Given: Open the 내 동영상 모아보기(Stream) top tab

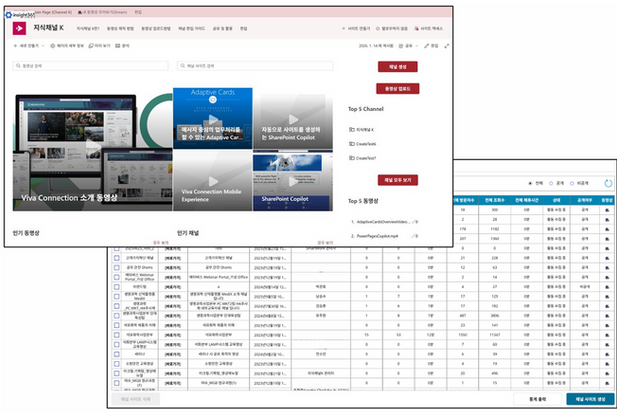Looking at the screenshot, I should 103,12.
